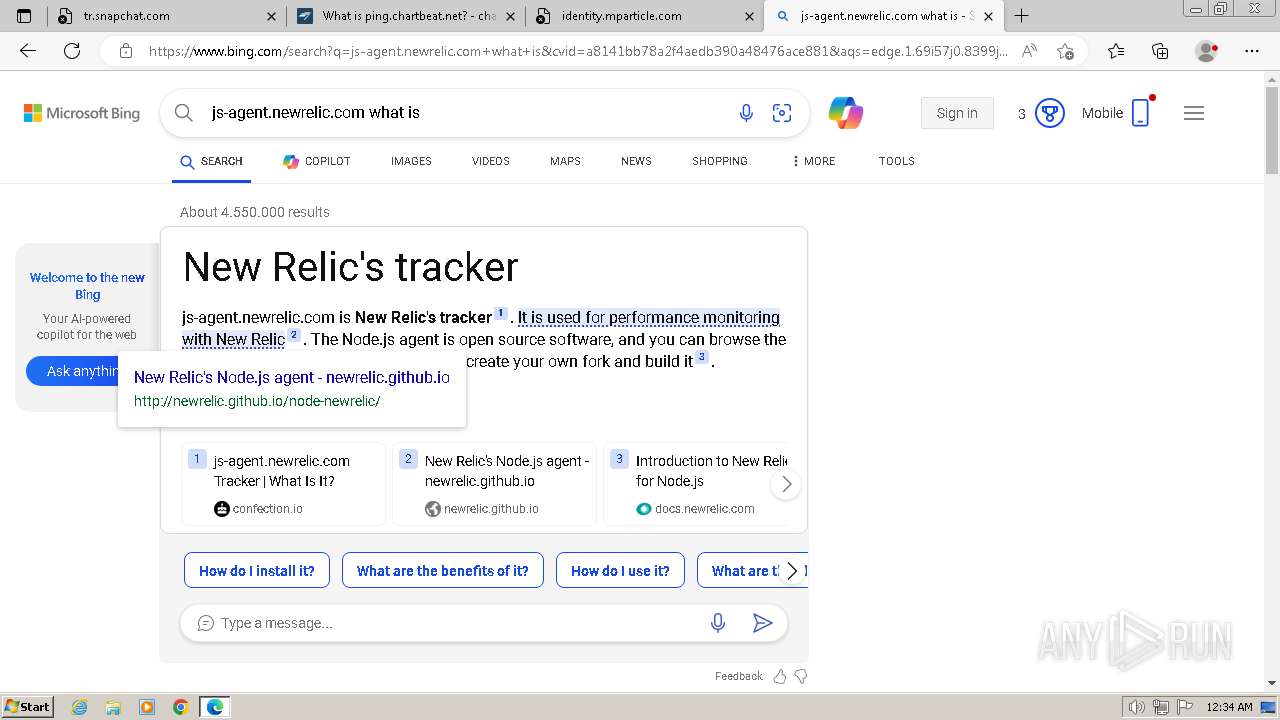The height and width of the screenshot is (720, 1280).
Task: Open browser profile avatar
Action: click(x=1206, y=51)
